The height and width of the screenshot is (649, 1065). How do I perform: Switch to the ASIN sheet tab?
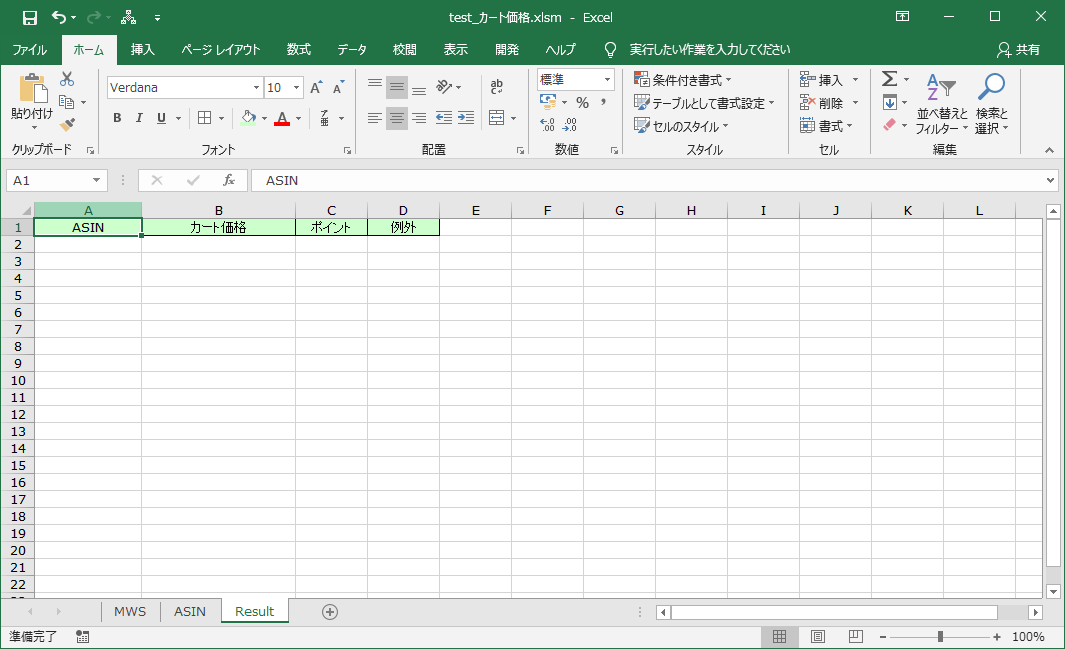point(189,611)
